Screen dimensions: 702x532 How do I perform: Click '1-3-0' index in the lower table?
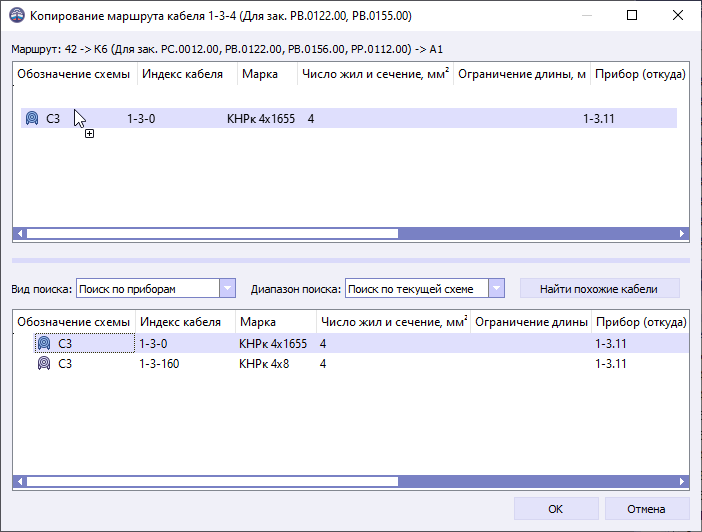pyautogui.click(x=153, y=343)
